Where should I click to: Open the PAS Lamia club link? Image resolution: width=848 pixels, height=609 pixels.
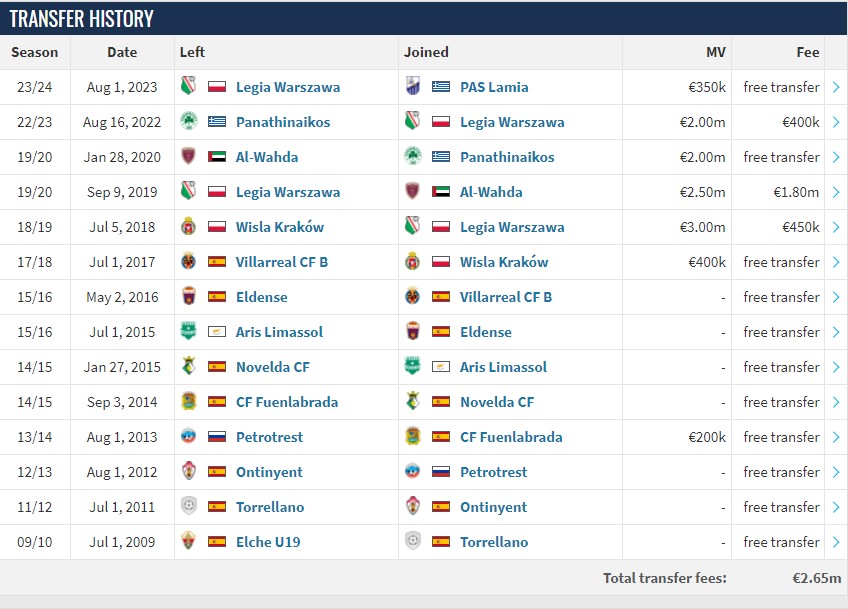point(494,87)
